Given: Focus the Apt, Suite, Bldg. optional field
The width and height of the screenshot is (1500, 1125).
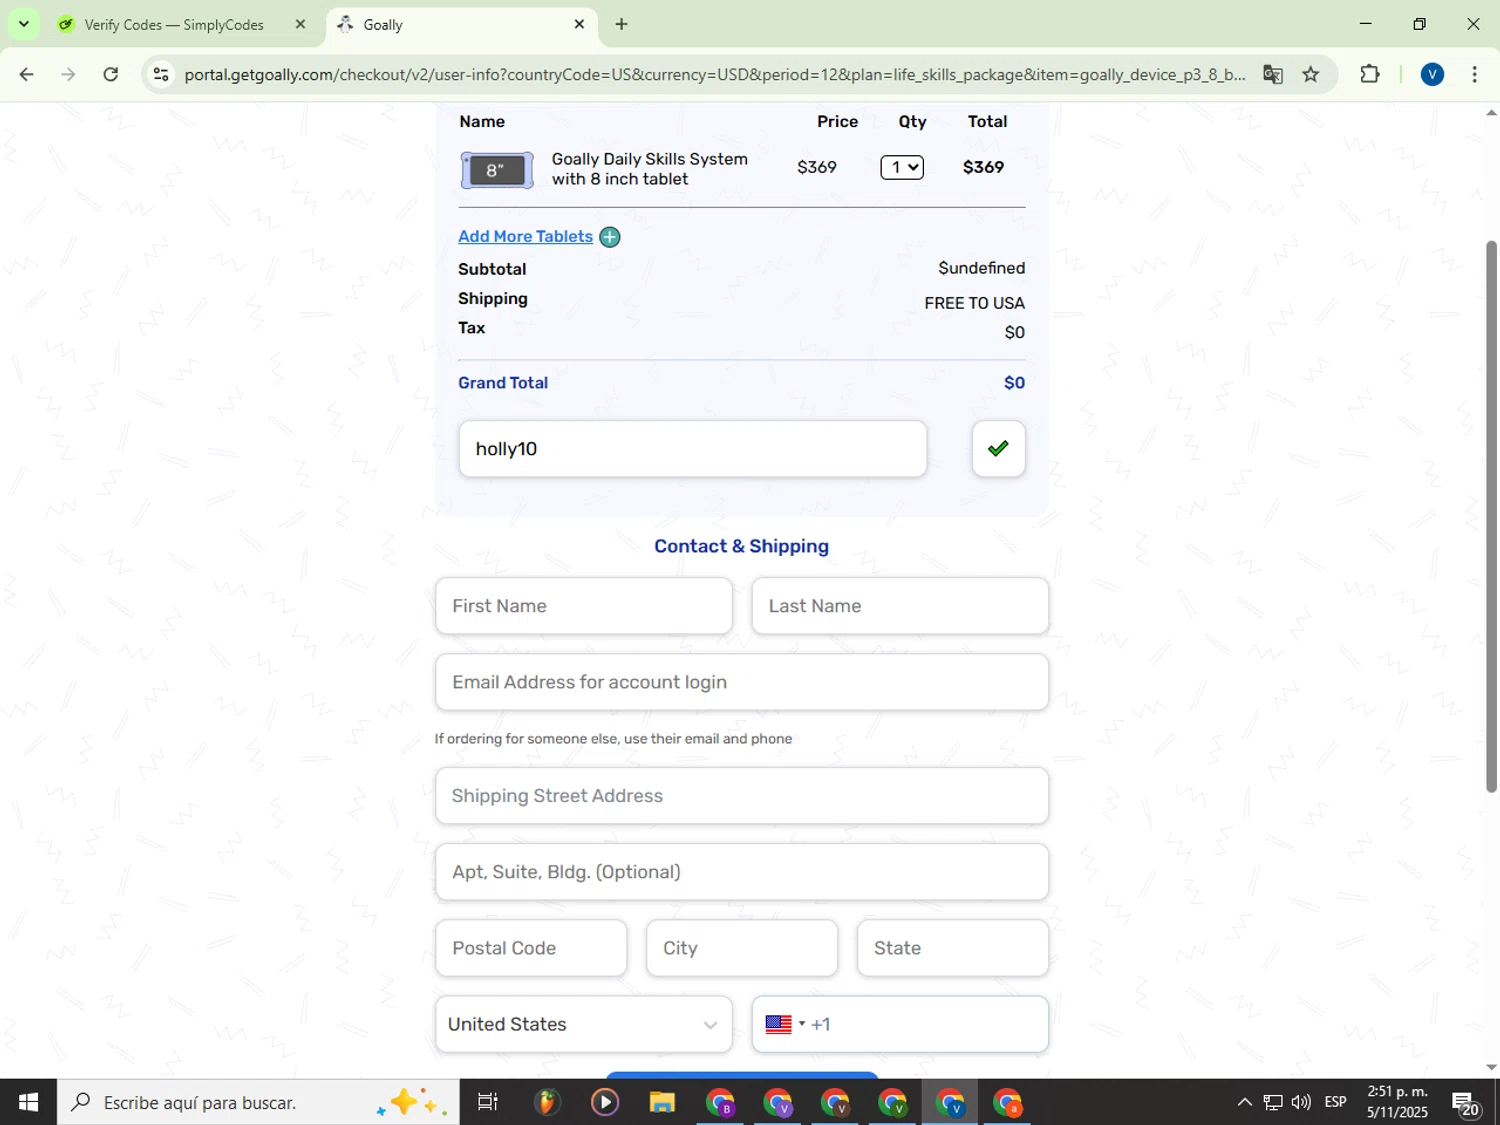Looking at the screenshot, I should [742, 872].
